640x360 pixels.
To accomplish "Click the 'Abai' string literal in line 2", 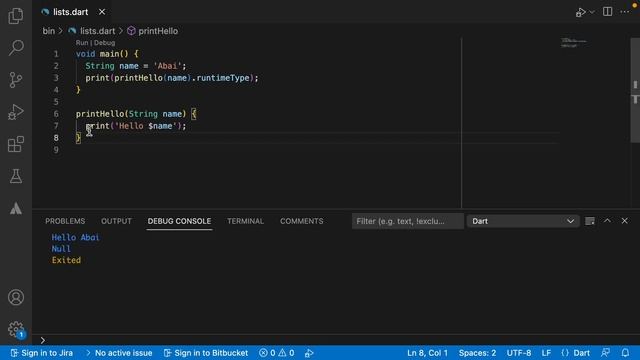I will 167,66.
